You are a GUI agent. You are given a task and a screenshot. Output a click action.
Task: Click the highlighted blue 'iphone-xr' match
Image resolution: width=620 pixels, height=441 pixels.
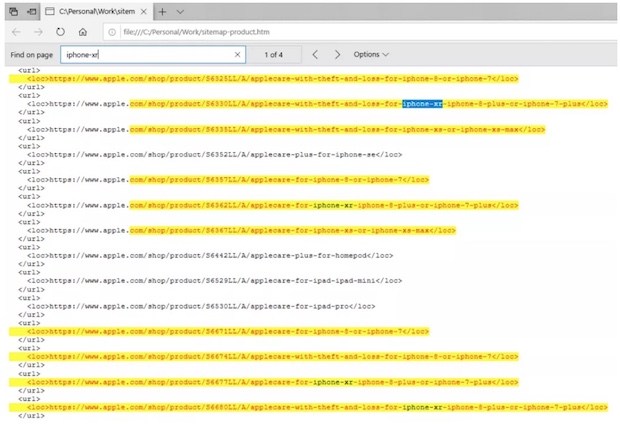coord(422,104)
